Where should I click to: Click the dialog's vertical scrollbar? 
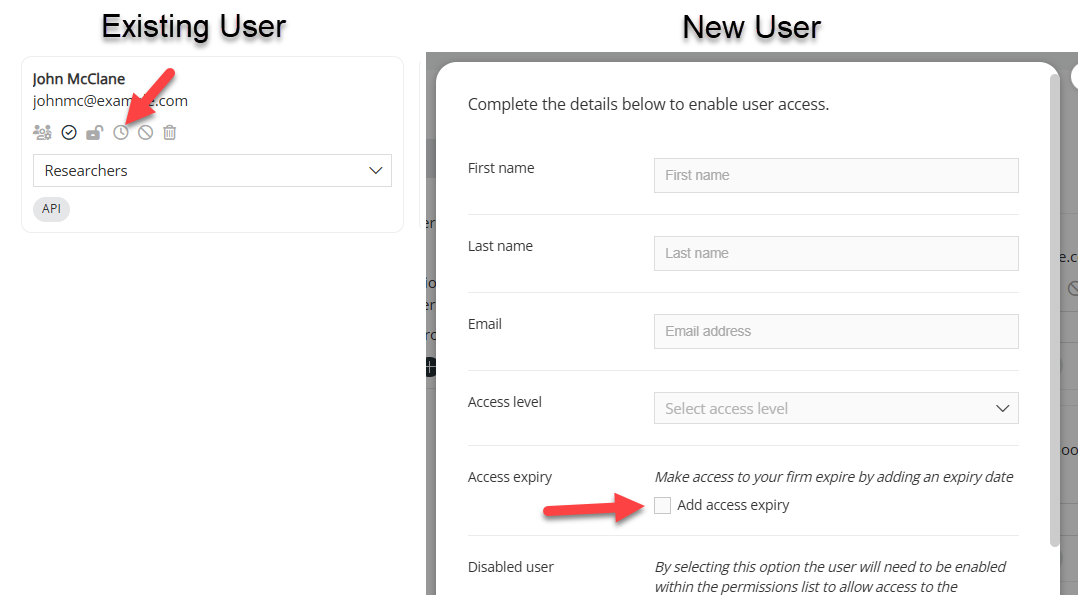pyautogui.click(x=1055, y=310)
